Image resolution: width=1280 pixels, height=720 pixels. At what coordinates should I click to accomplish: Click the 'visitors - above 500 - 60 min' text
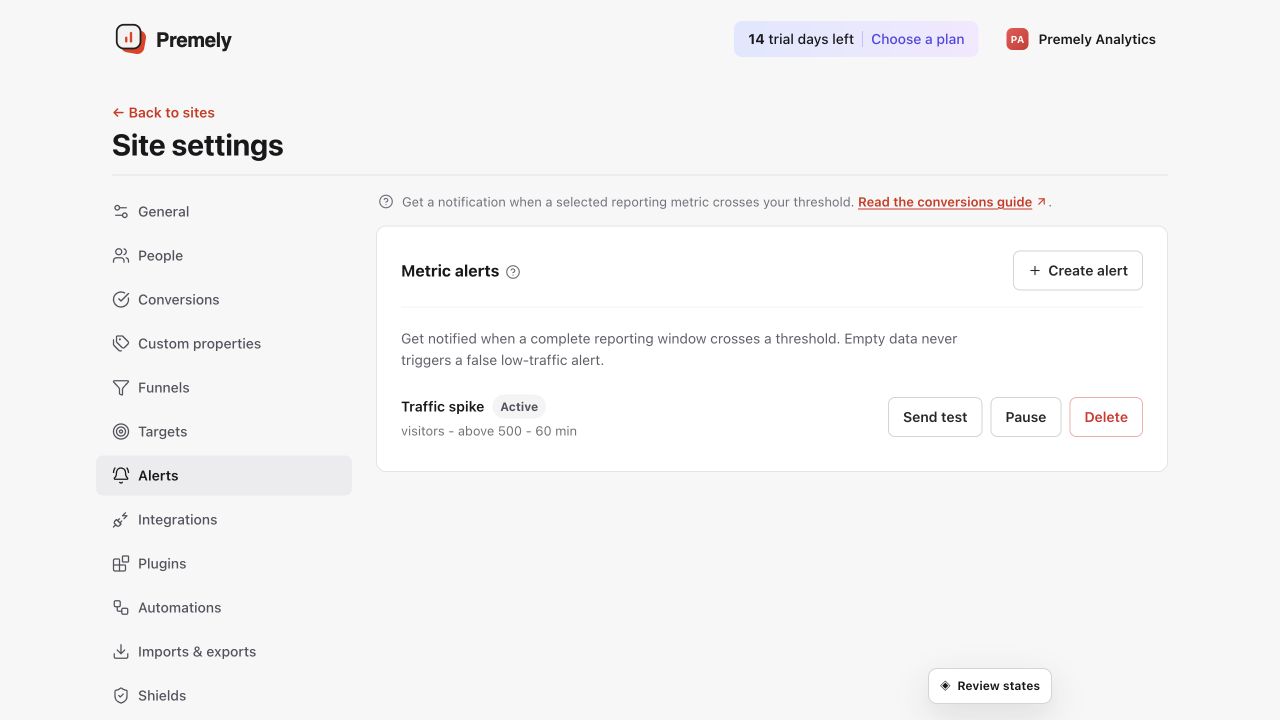(489, 431)
